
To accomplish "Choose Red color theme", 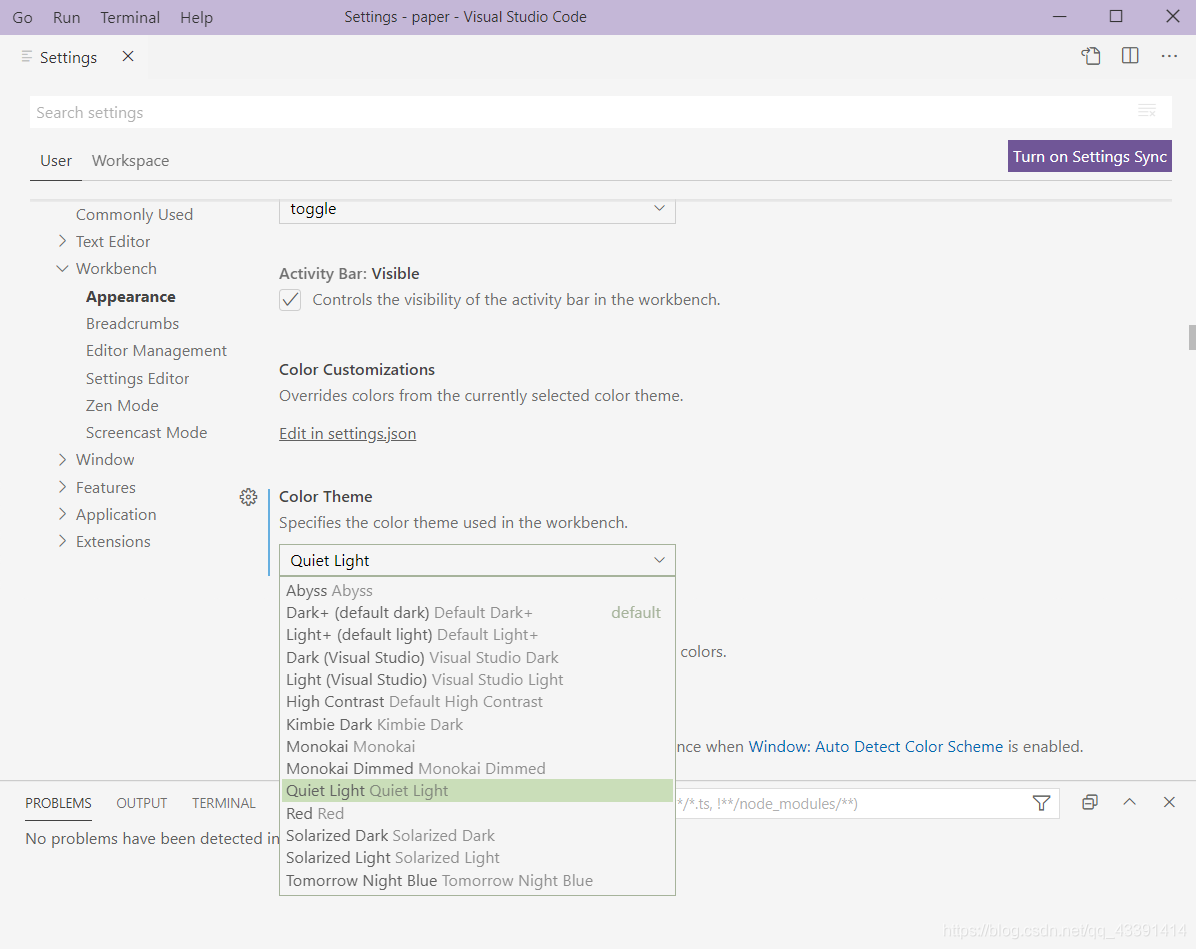I will point(477,813).
